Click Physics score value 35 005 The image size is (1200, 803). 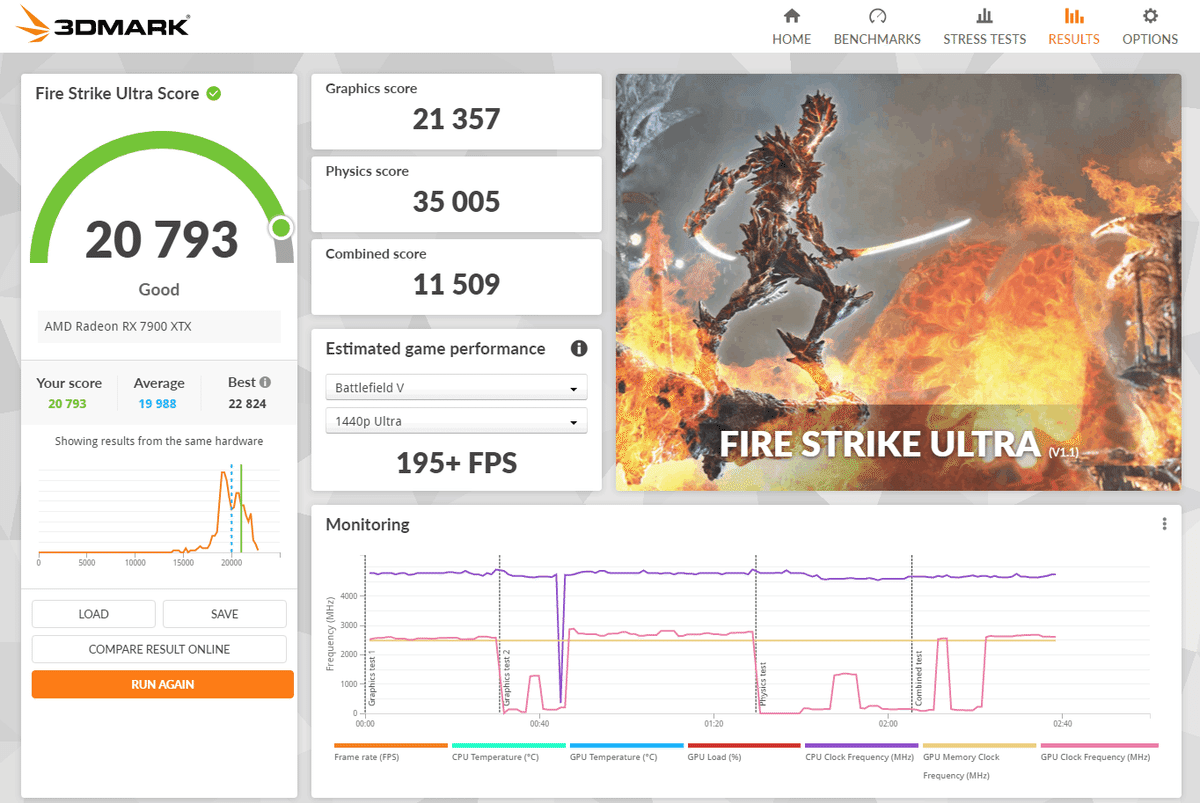(457, 202)
